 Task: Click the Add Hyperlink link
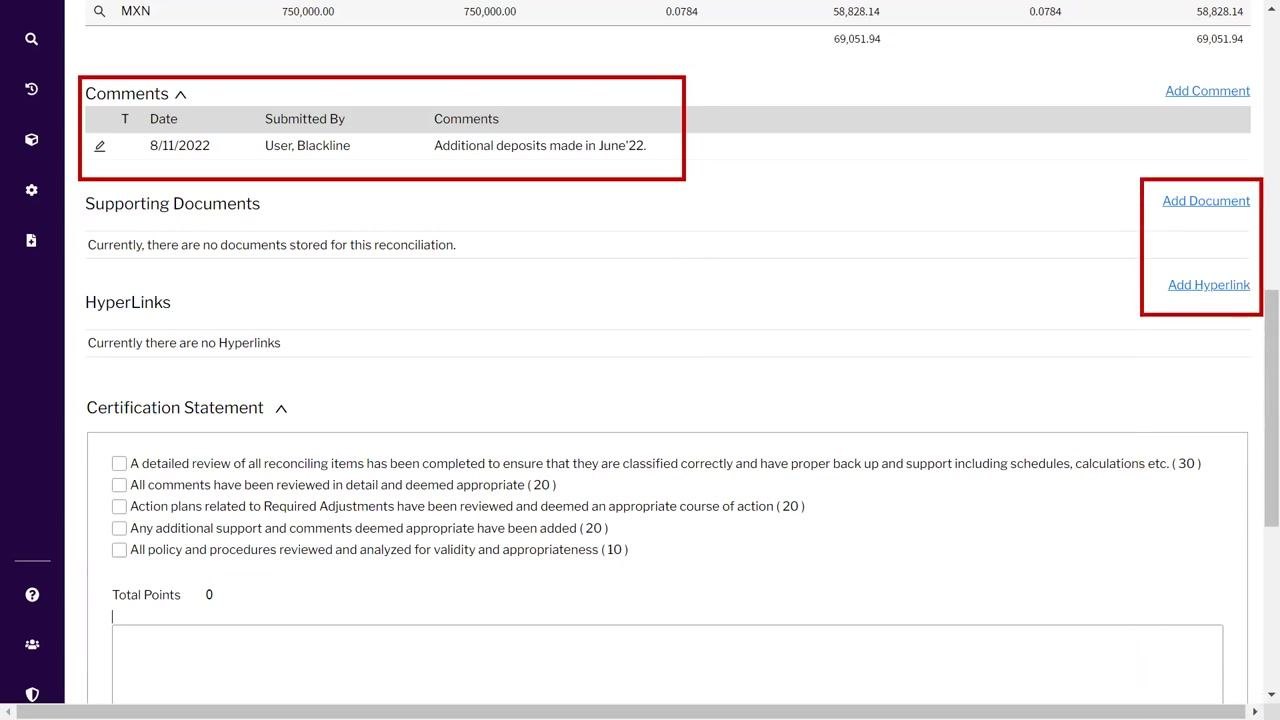(1209, 285)
